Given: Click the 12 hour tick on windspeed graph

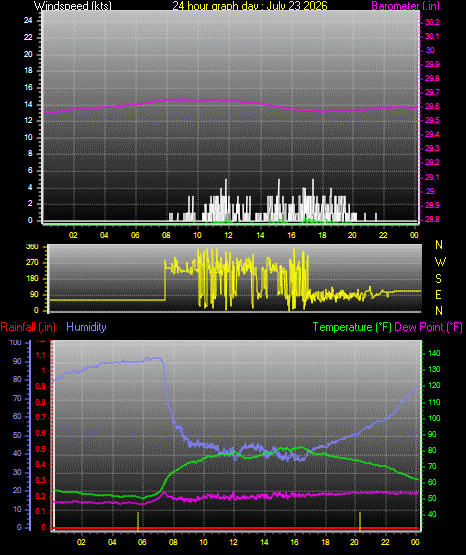Looking at the screenshot, I should 228,235.
